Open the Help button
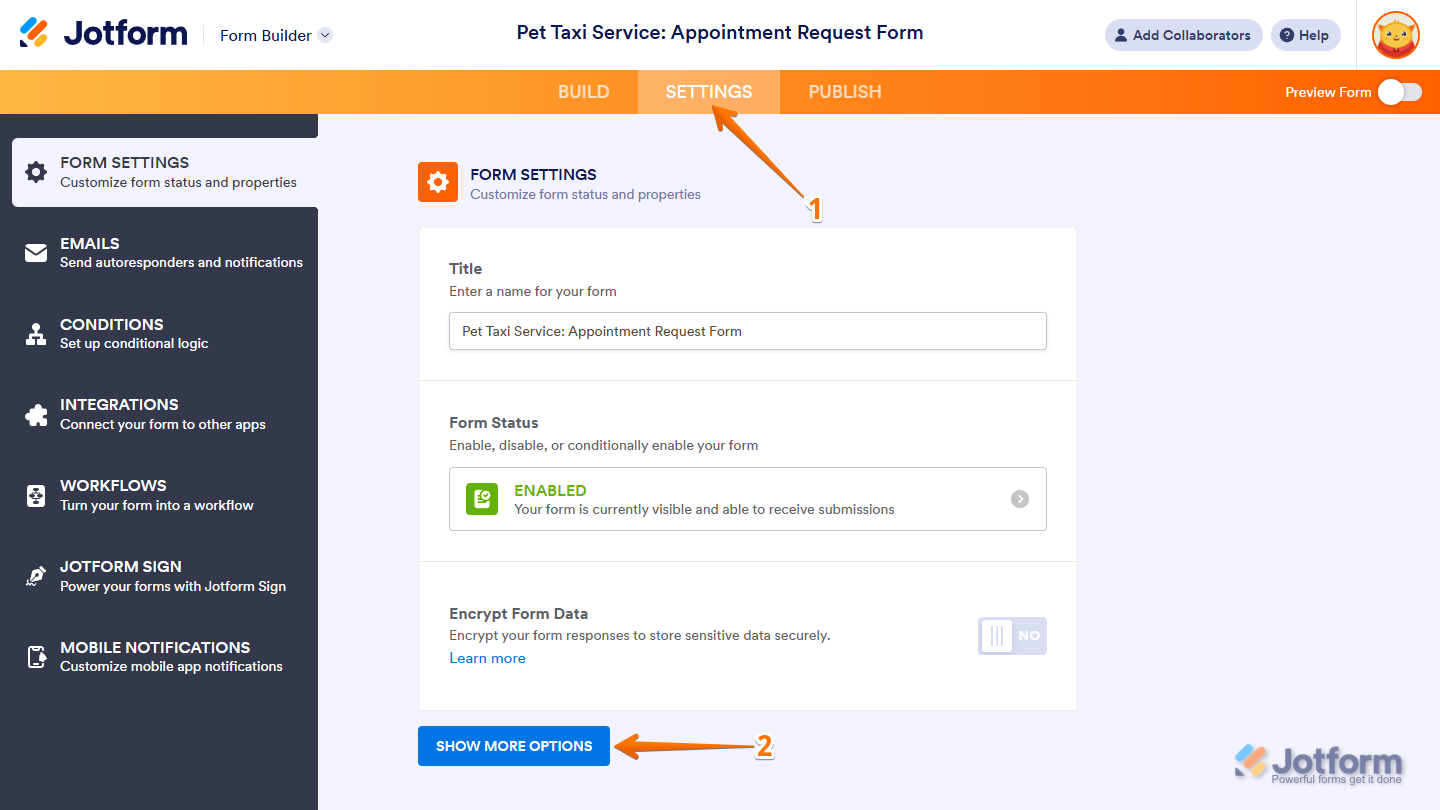Image resolution: width=1440 pixels, height=810 pixels. point(1305,35)
